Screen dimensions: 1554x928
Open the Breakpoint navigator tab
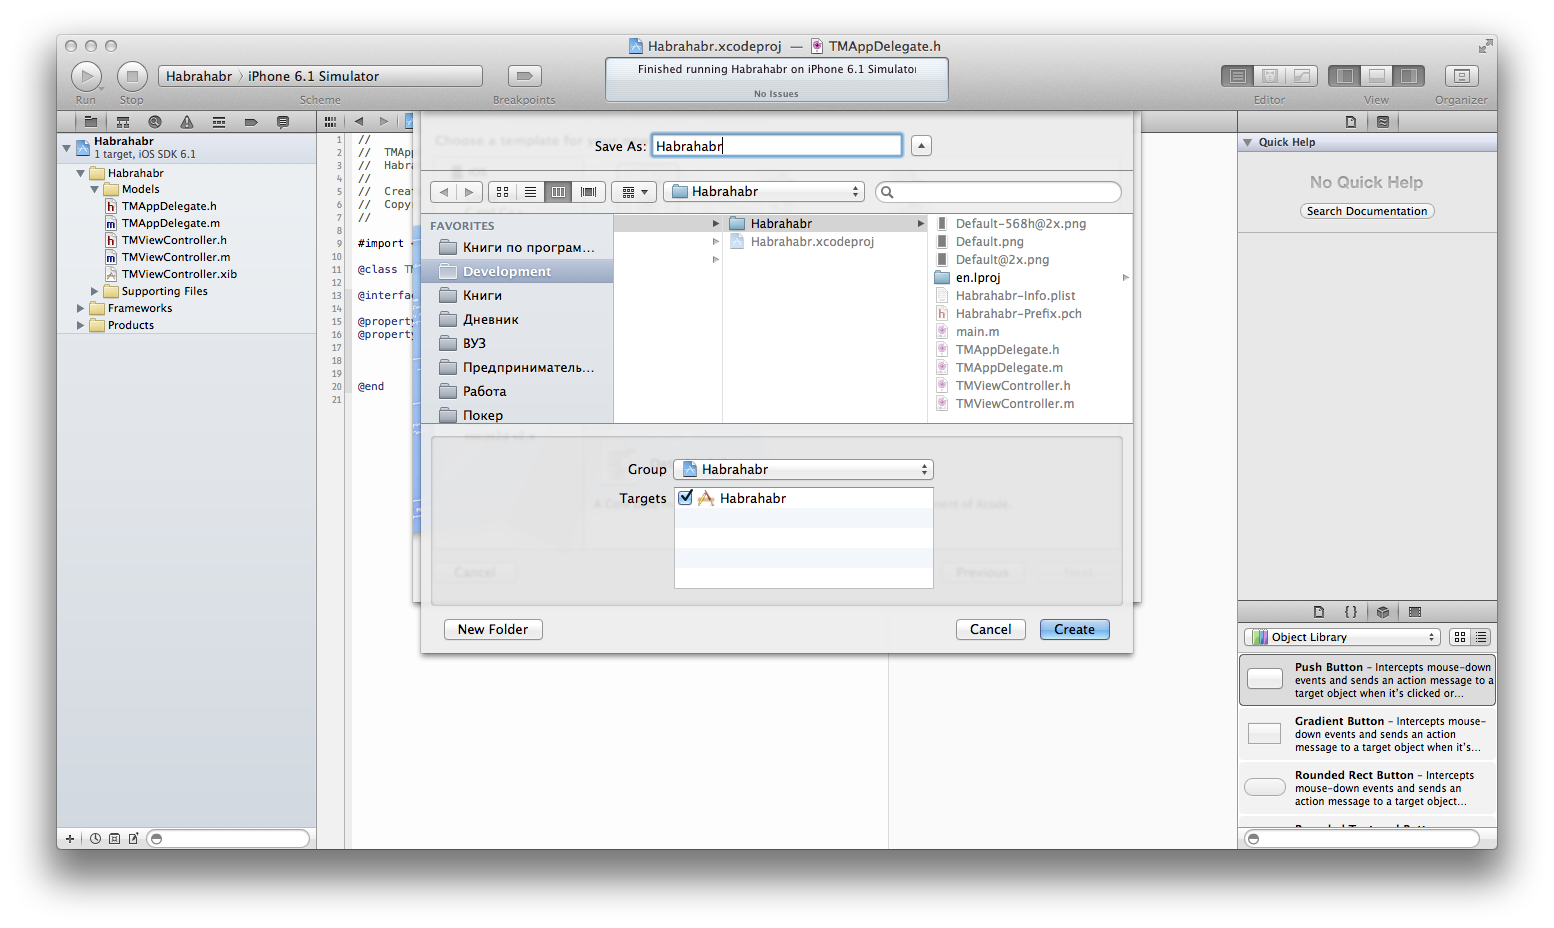[x=251, y=122]
